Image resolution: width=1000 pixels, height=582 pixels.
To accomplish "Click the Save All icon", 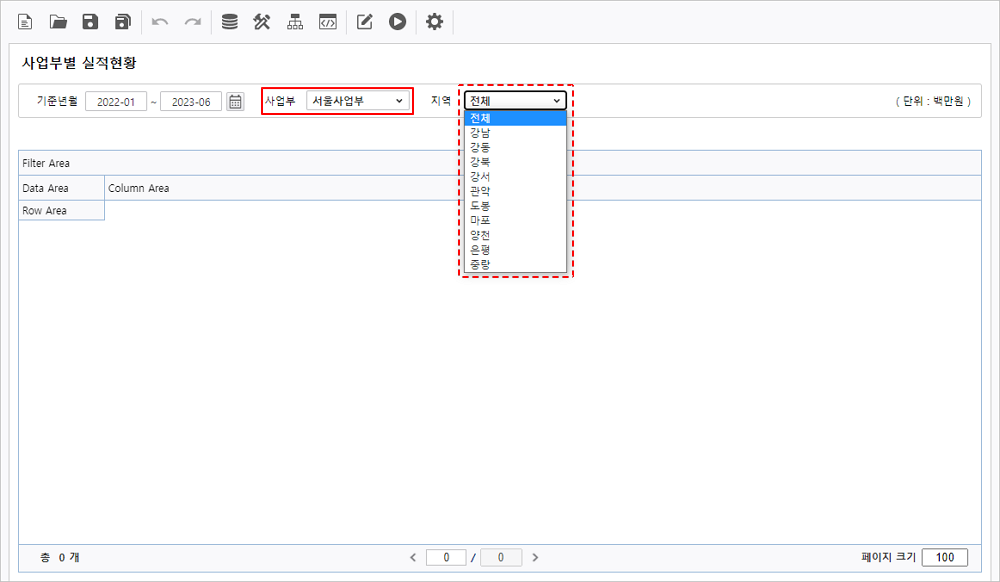I will coord(122,21).
